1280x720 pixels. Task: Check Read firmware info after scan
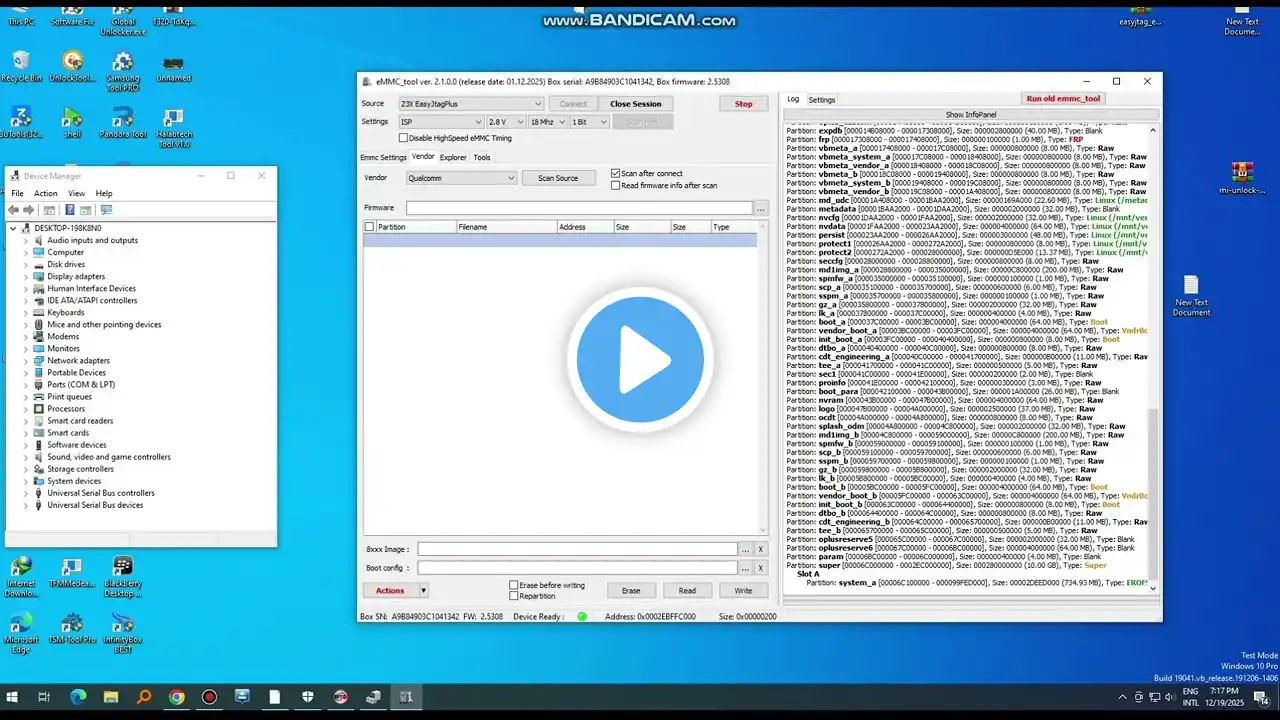coord(615,185)
